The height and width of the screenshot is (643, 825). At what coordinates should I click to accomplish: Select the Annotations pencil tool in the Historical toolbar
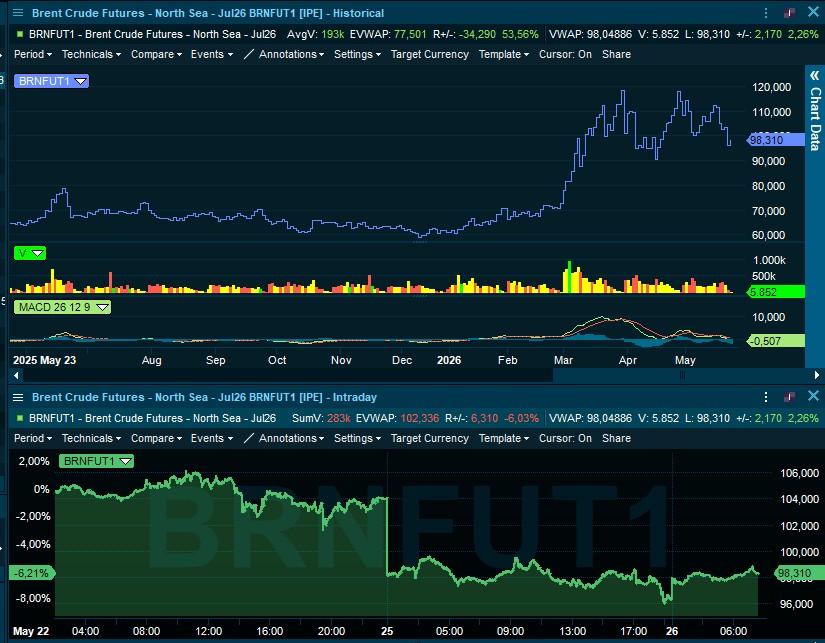(249, 54)
